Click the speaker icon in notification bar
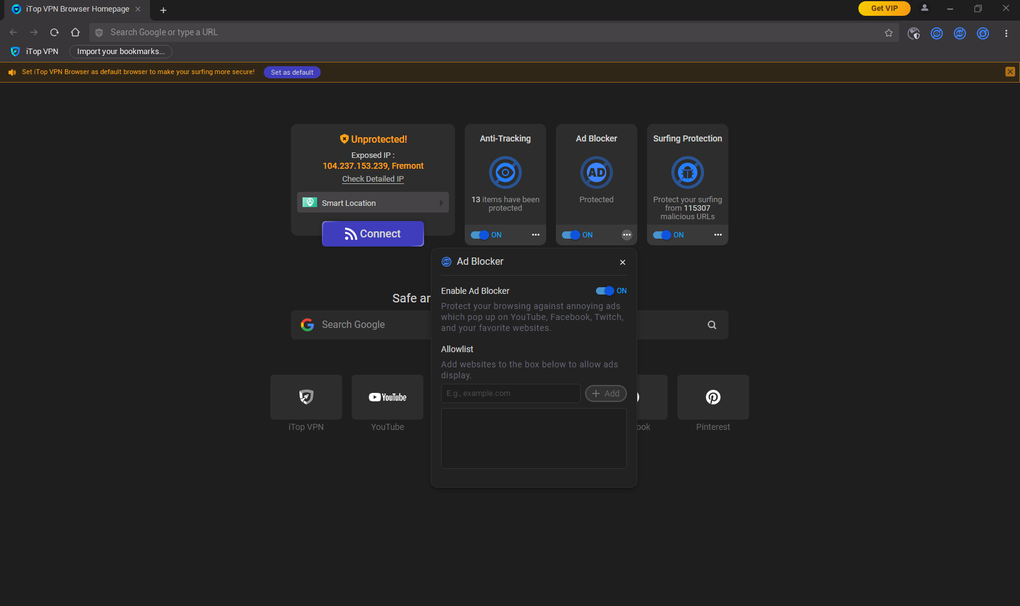The width and height of the screenshot is (1020, 606). [x=12, y=72]
